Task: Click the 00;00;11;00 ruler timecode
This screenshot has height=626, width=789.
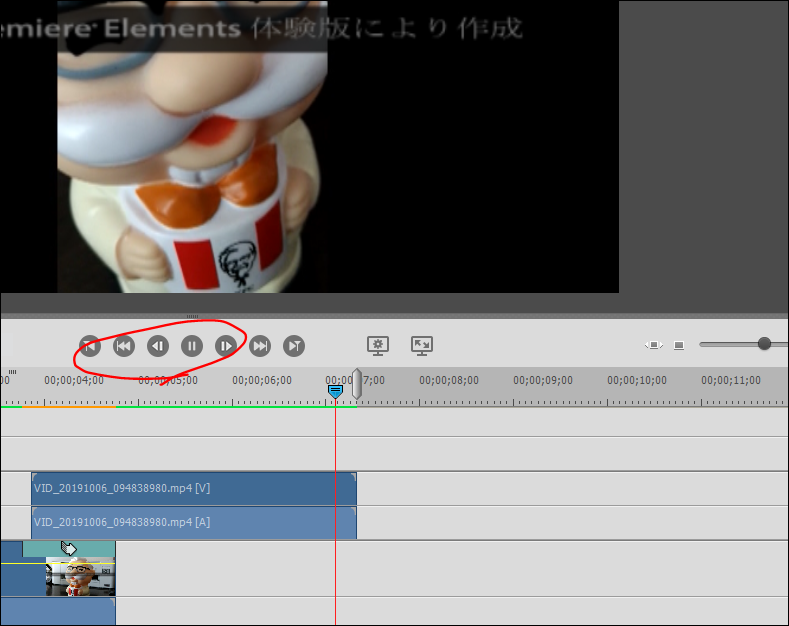Action: coord(731,380)
